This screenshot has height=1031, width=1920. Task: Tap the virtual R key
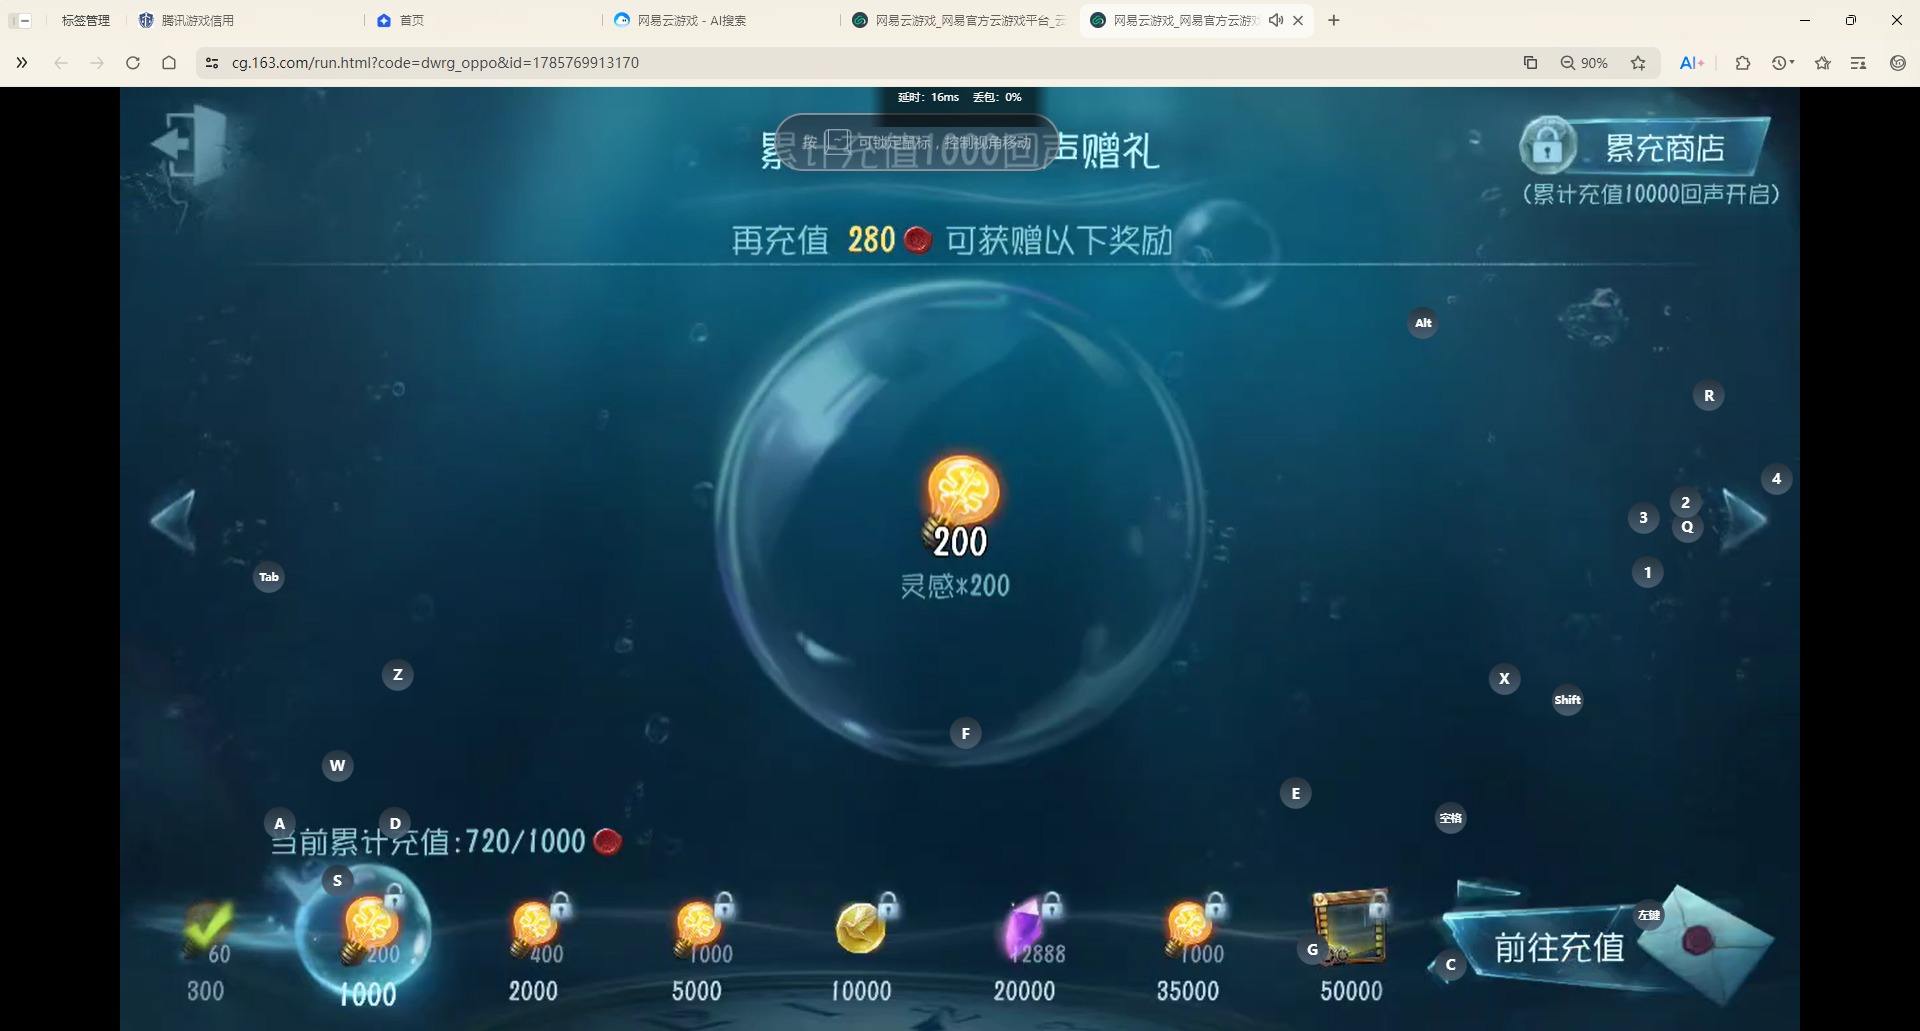pyautogui.click(x=1709, y=396)
